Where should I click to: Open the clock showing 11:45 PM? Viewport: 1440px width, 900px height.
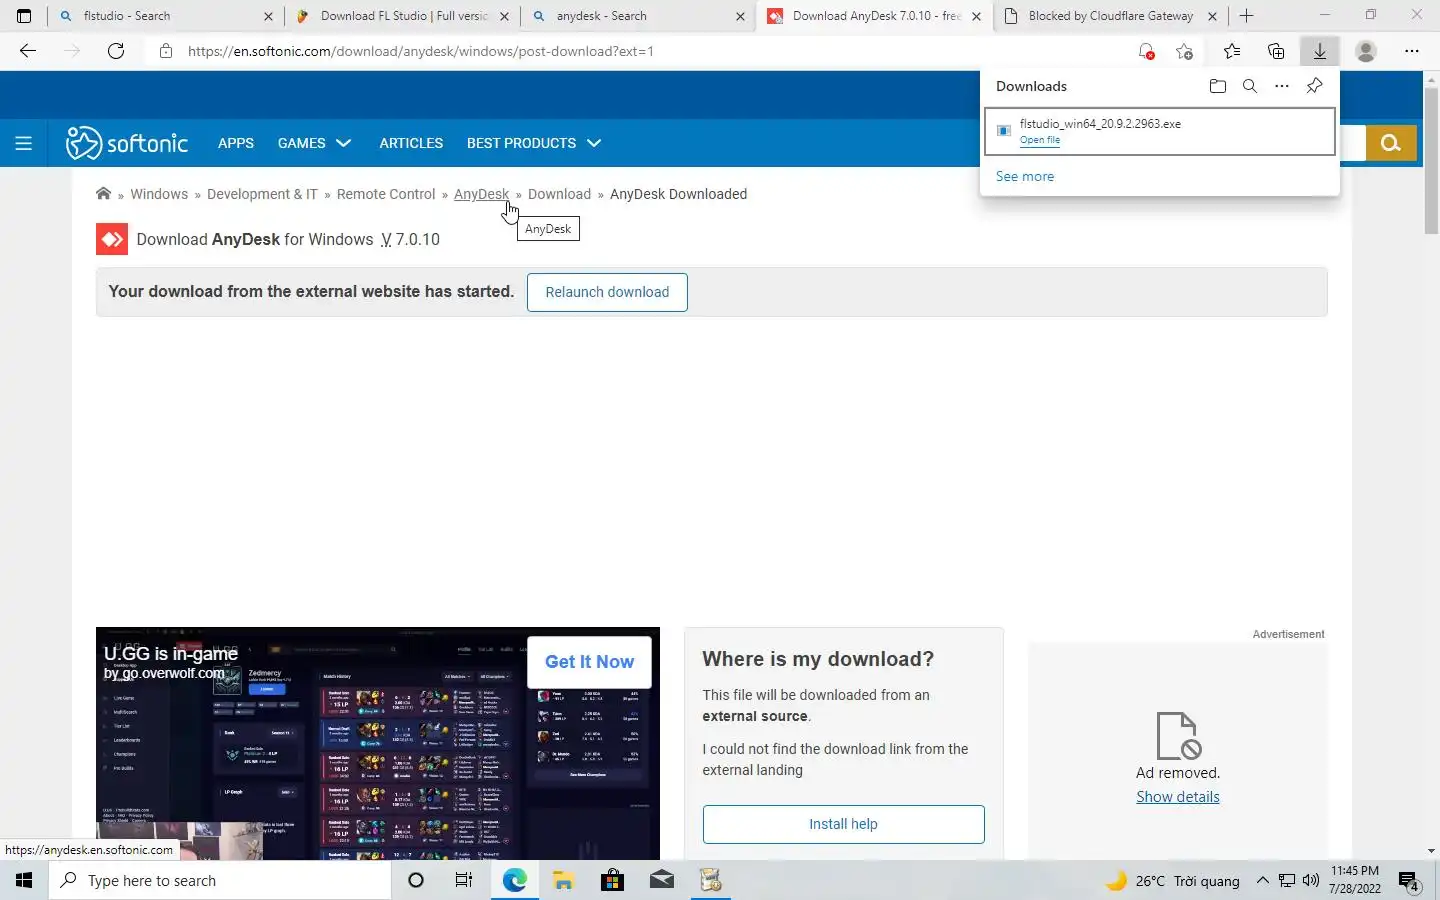[x=1355, y=880]
